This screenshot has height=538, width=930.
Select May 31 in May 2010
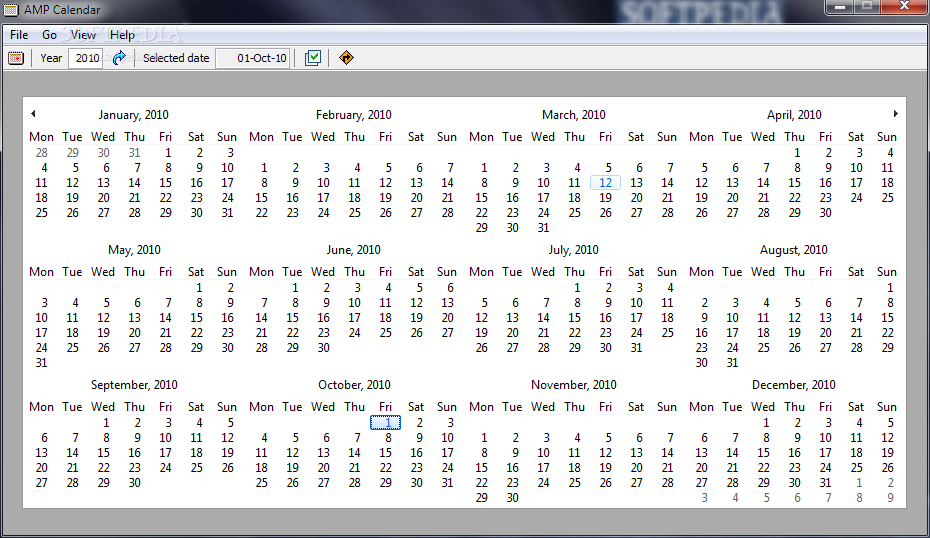pyautogui.click(x=41, y=362)
